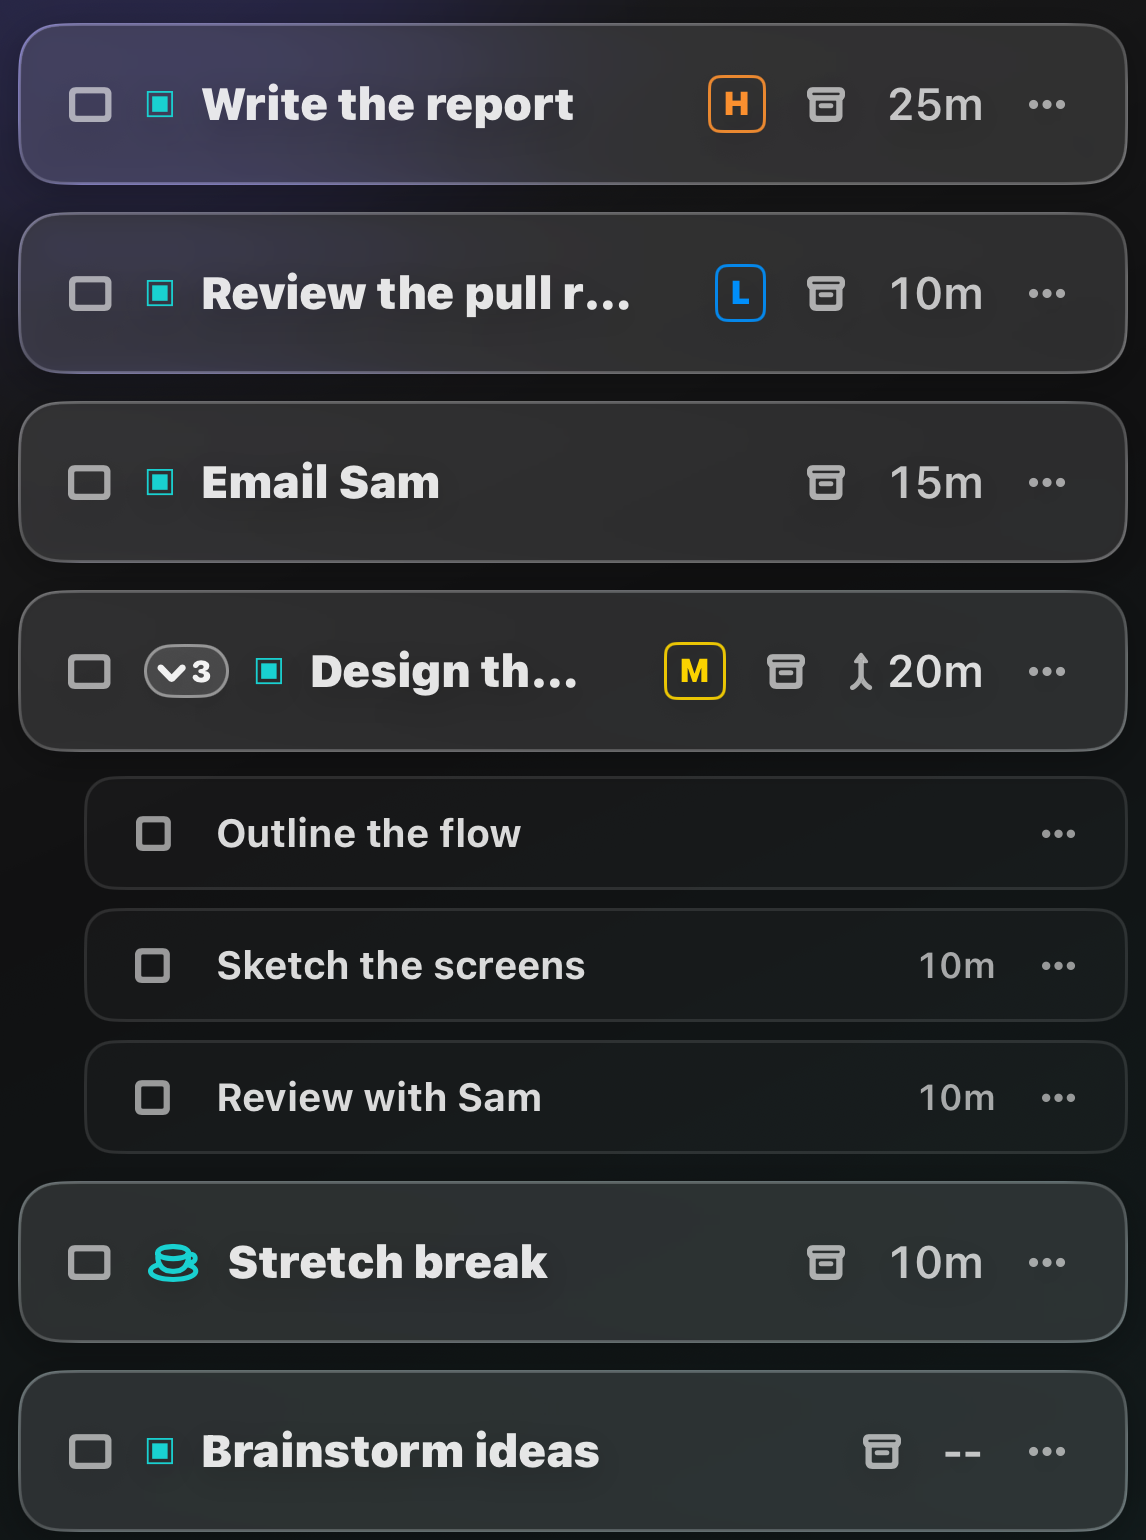This screenshot has height=1540, width=1146.
Task: Open the three-dot menu for Email Sam
Action: click(x=1047, y=482)
